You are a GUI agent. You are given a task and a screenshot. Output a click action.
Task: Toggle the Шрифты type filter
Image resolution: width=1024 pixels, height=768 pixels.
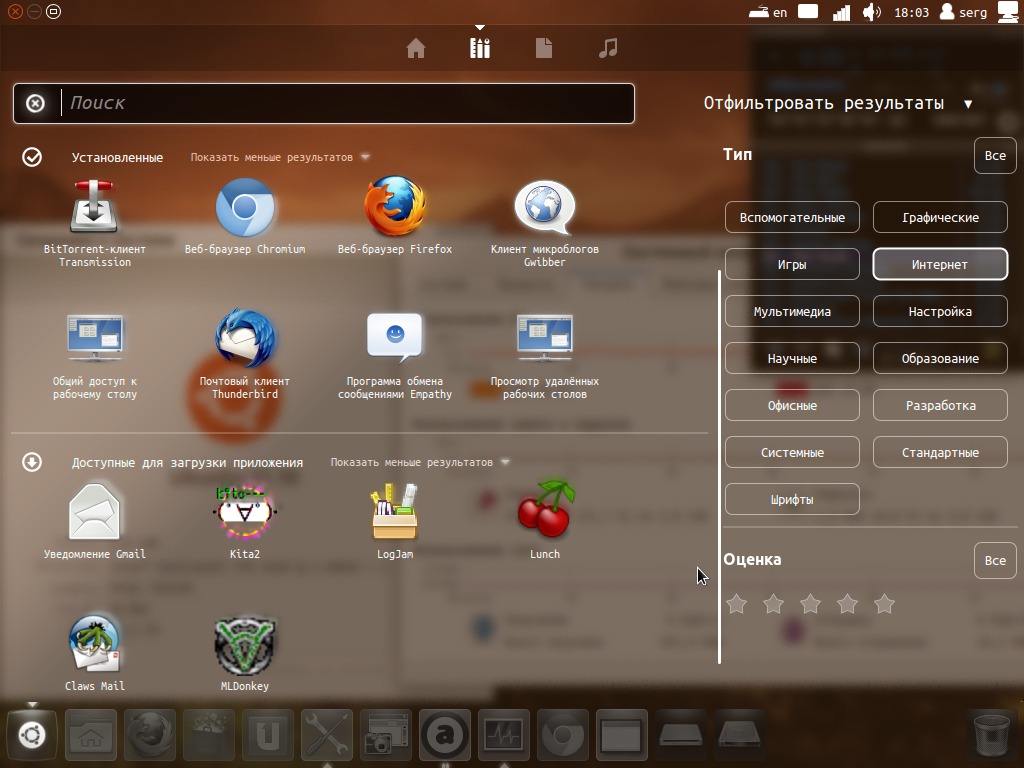click(792, 500)
